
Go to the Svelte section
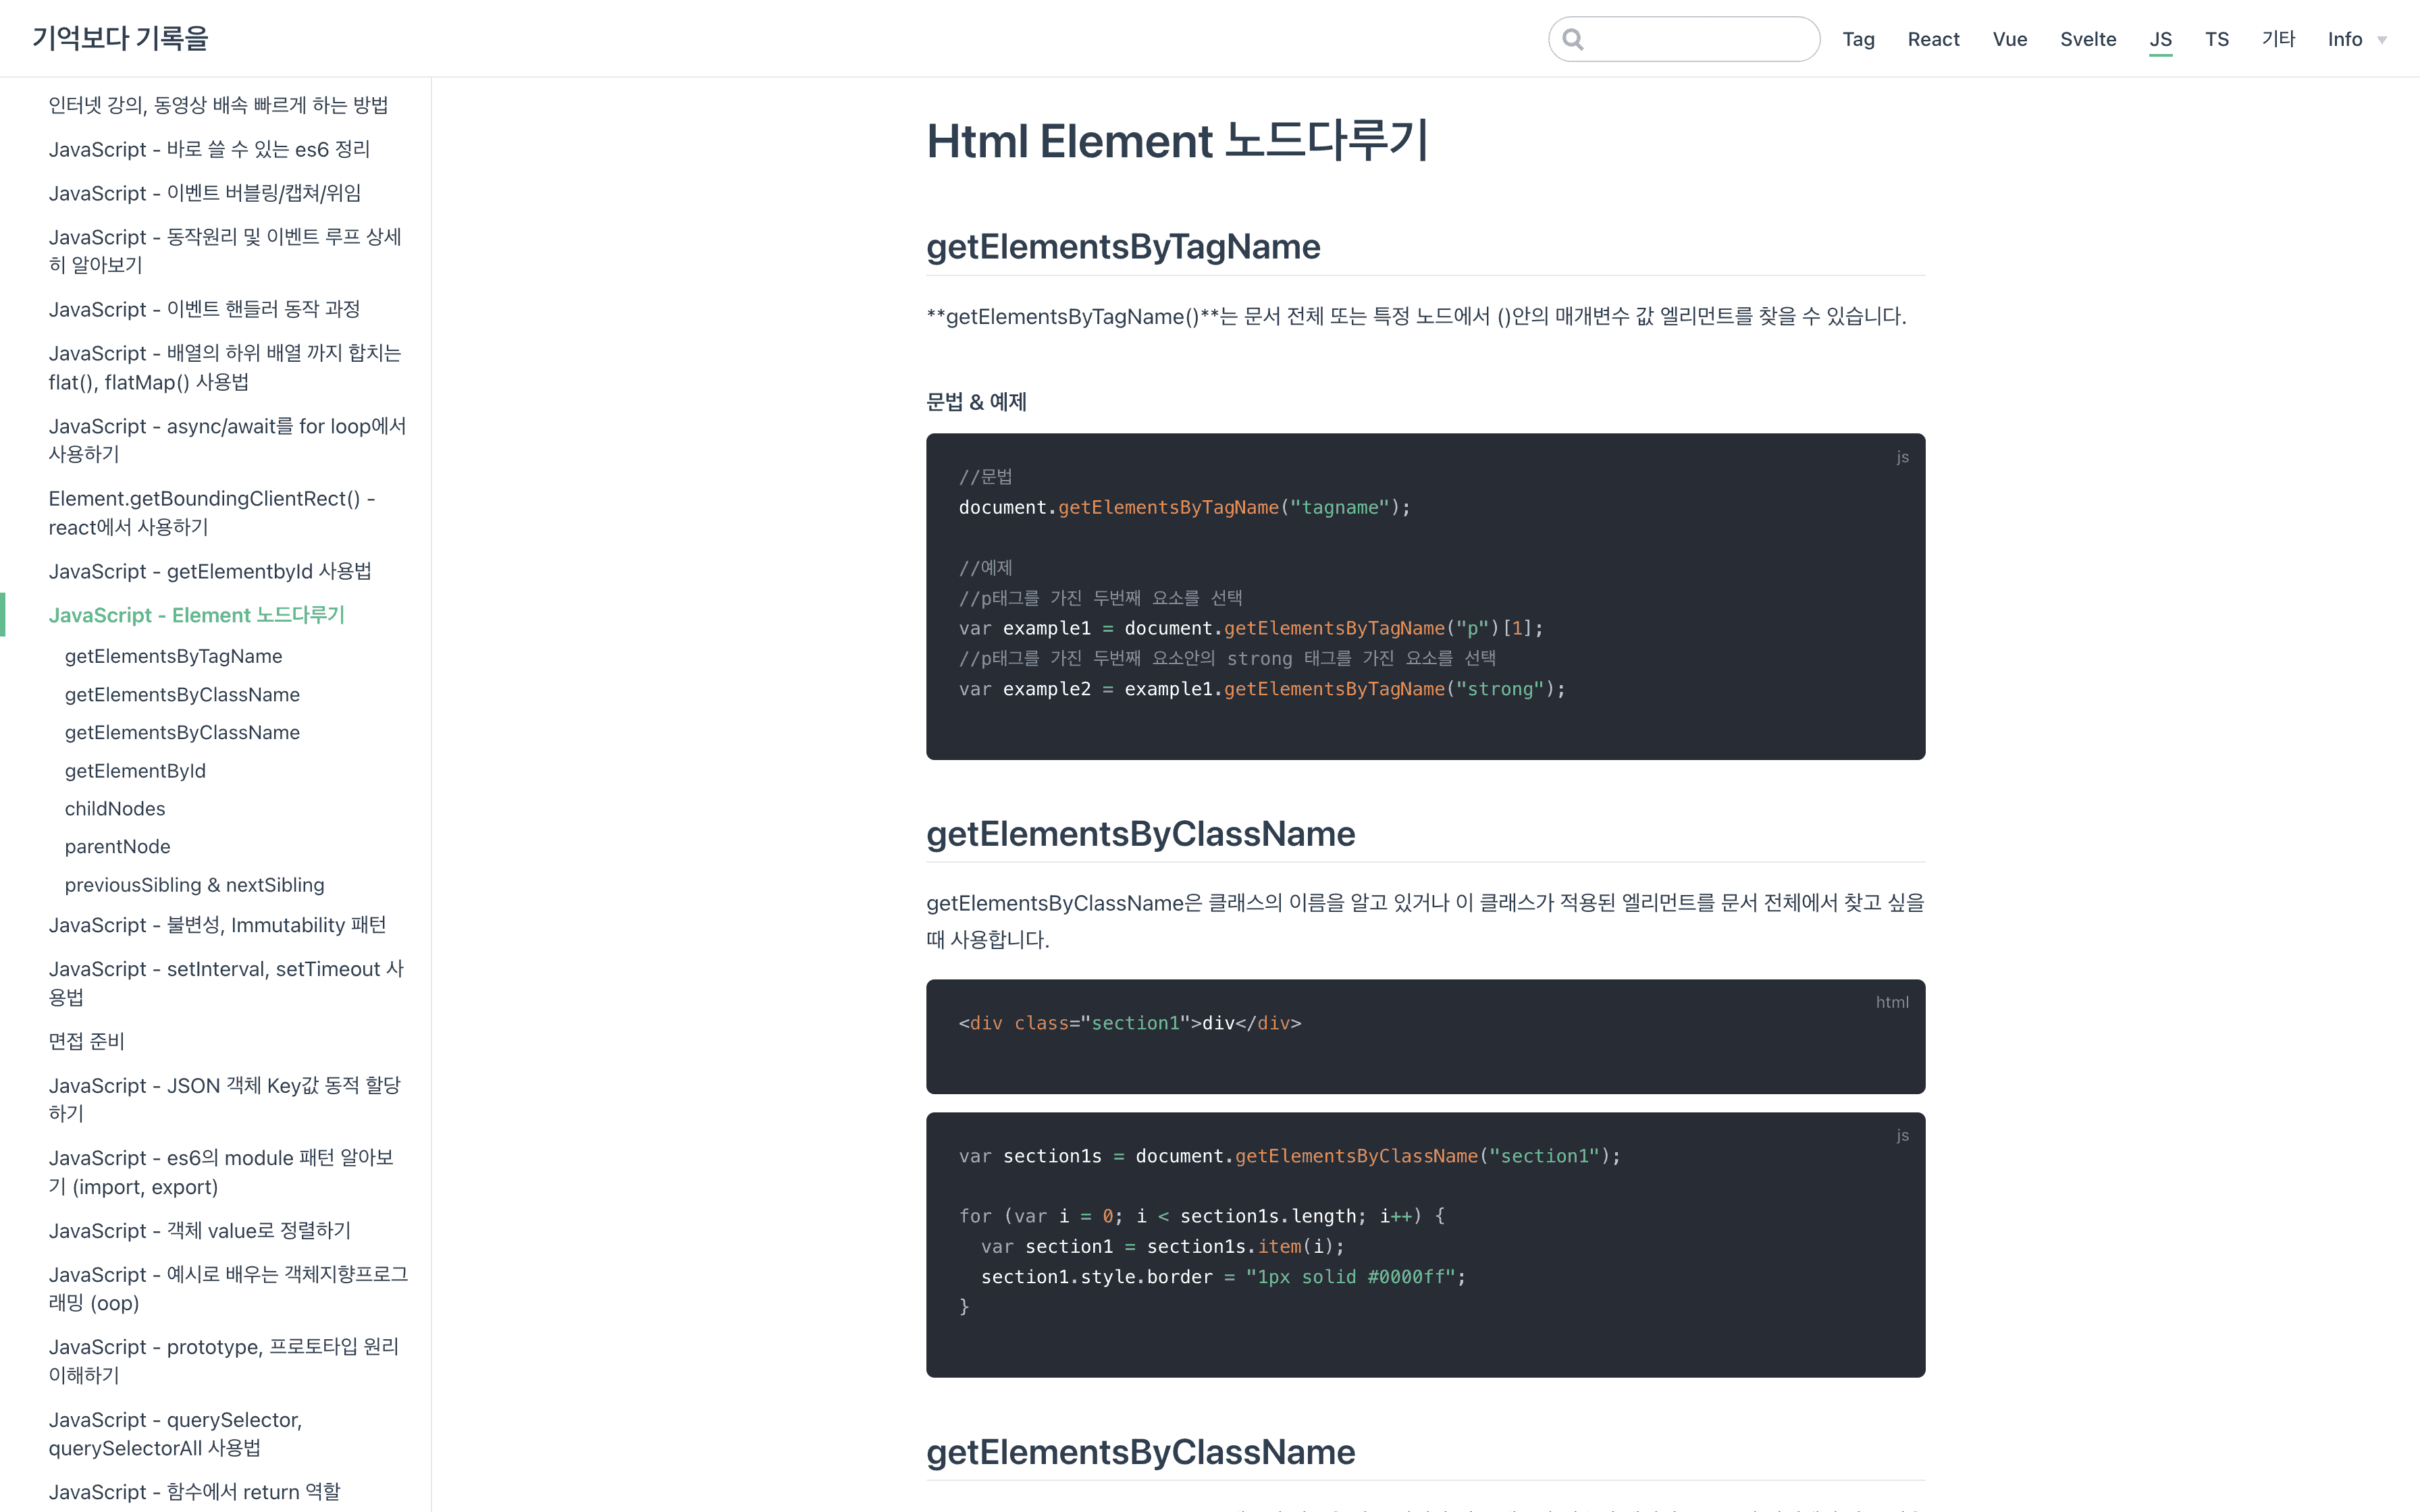point(2088,39)
